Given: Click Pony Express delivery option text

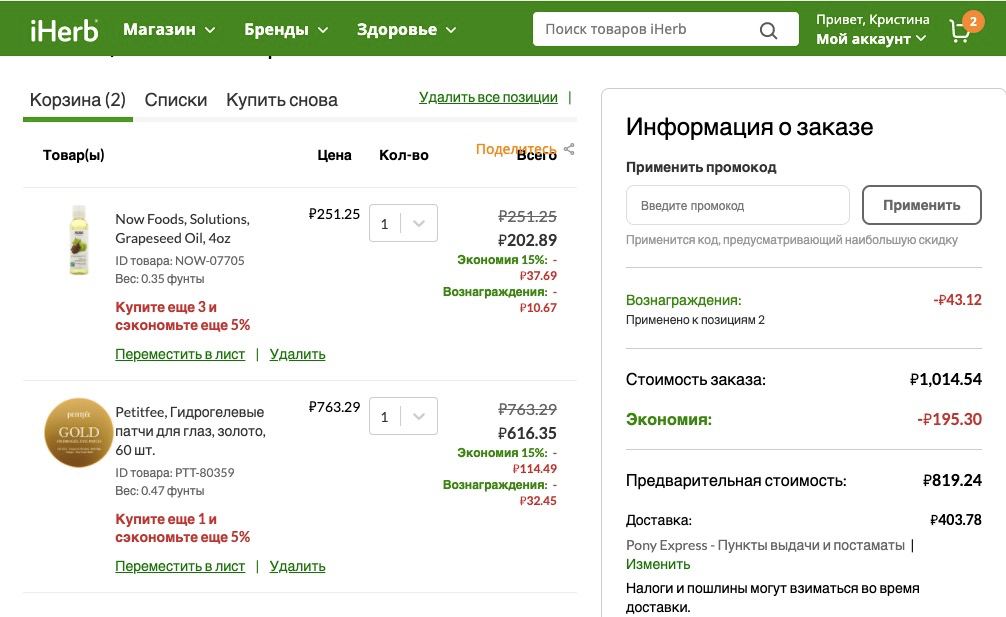Looking at the screenshot, I should pyautogui.click(x=765, y=545).
